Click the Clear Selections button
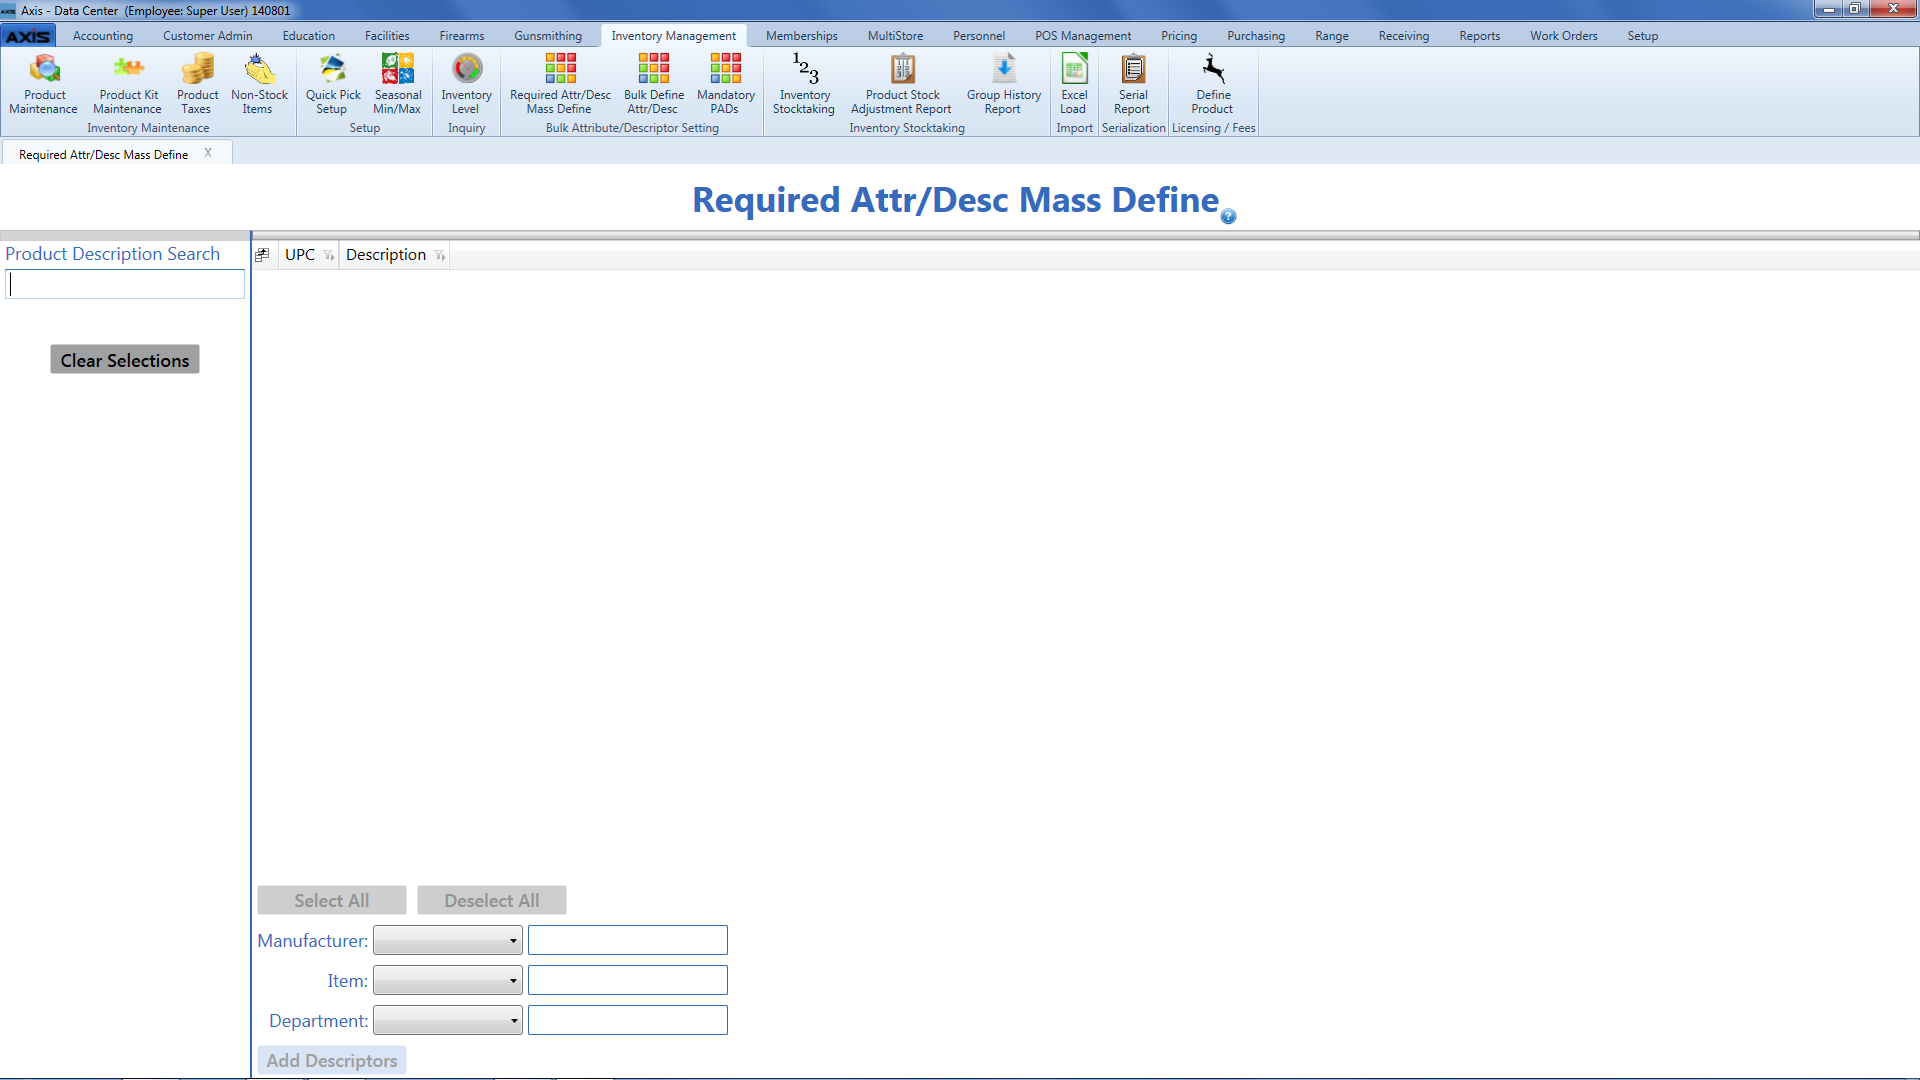 pos(125,360)
